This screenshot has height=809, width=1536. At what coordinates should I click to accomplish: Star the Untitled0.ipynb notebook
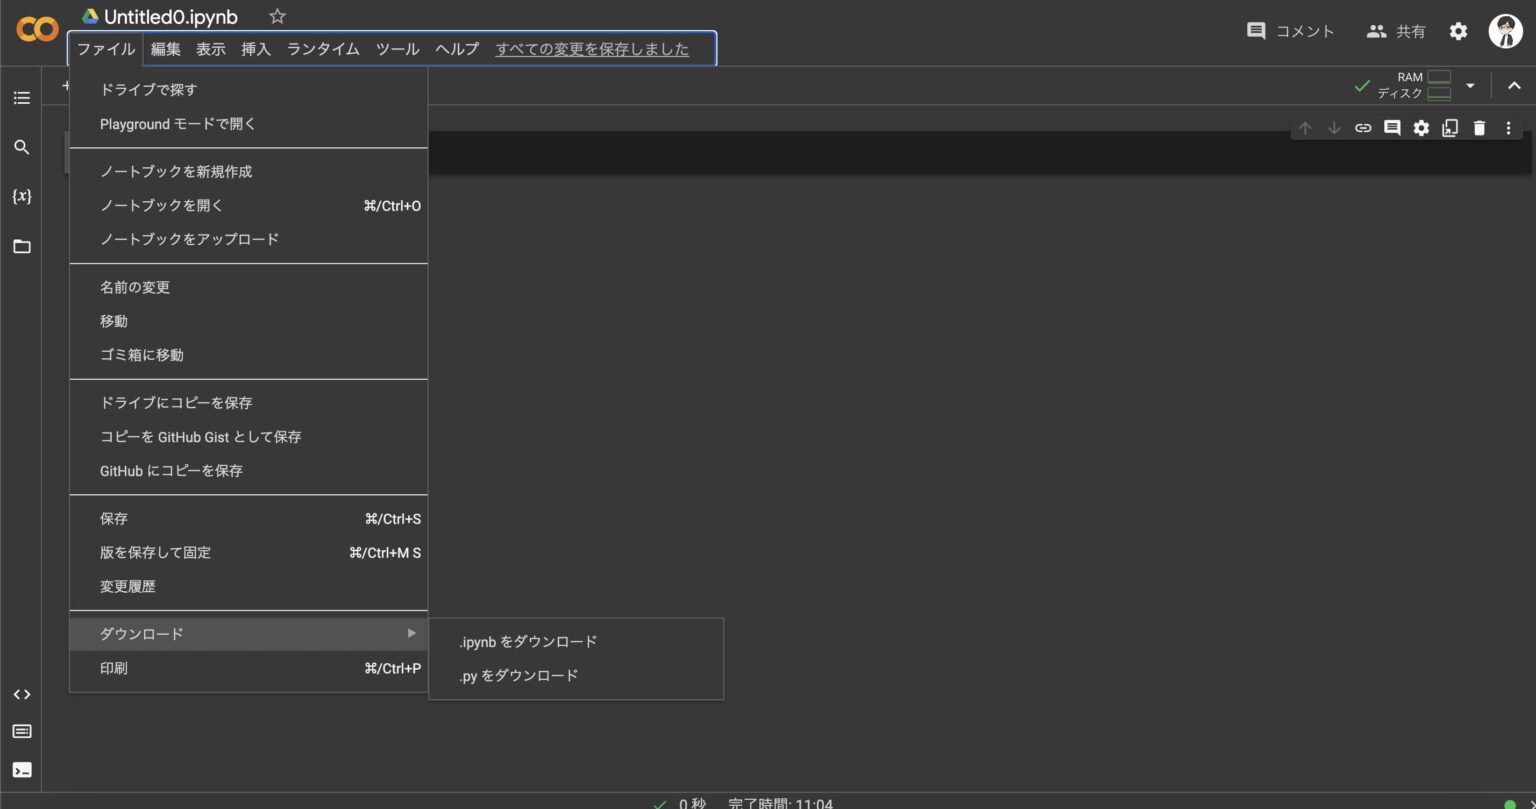coord(276,16)
